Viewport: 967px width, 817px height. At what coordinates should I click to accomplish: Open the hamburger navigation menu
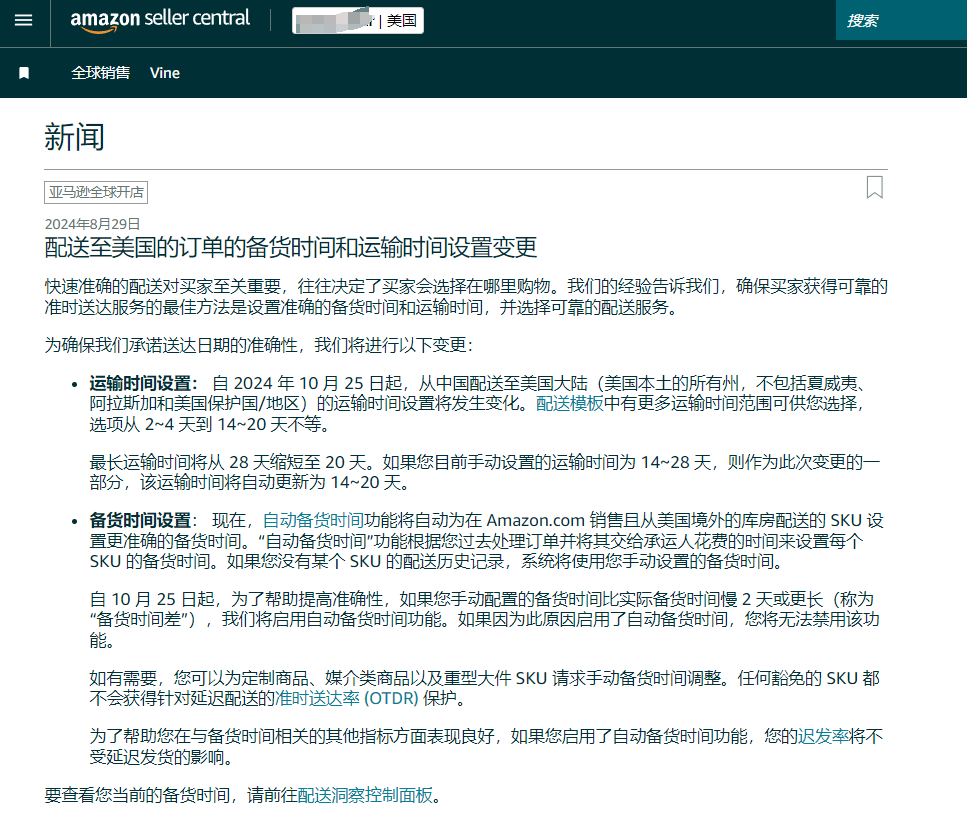click(23, 20)
